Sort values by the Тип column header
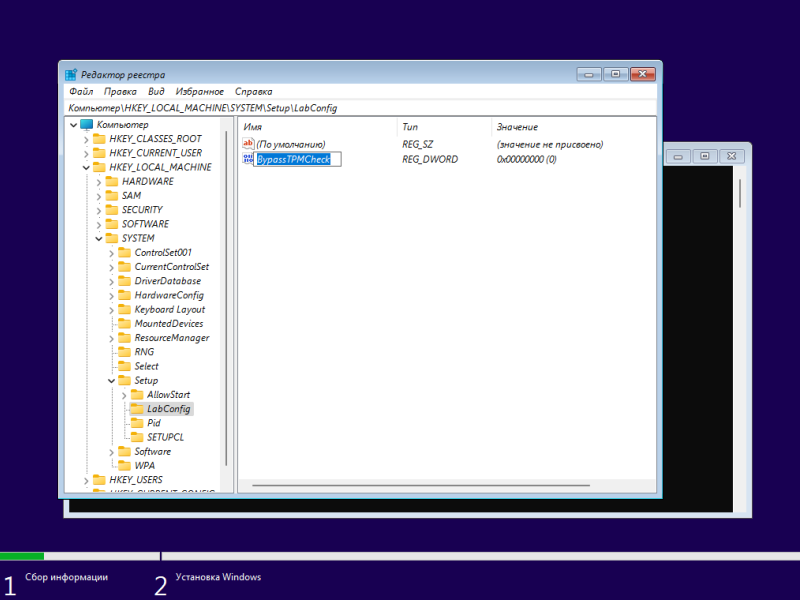 click(444, 127)
